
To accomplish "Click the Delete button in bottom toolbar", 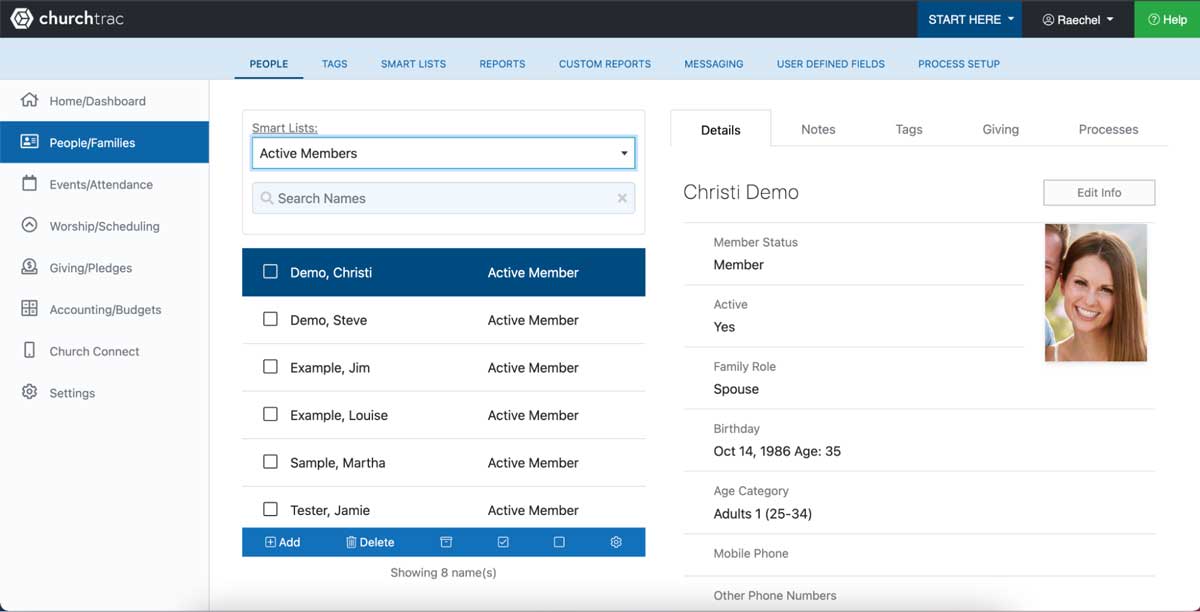I will [370, 541].
